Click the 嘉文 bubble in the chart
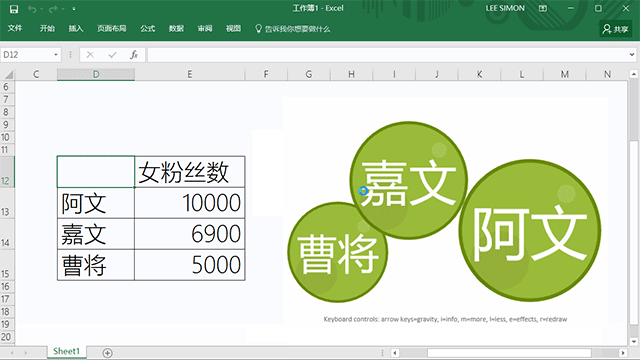 (409, 180)
